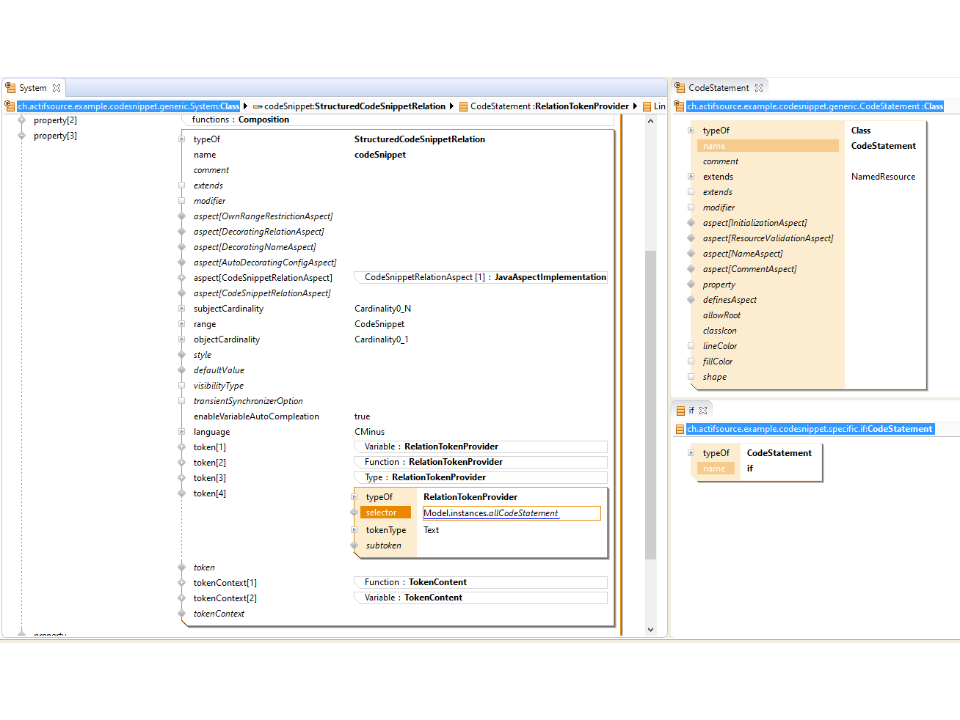Viewport: 960px width, 720px height.
Task: Expand the subjectCardinality row
Action: click(181, 309)
